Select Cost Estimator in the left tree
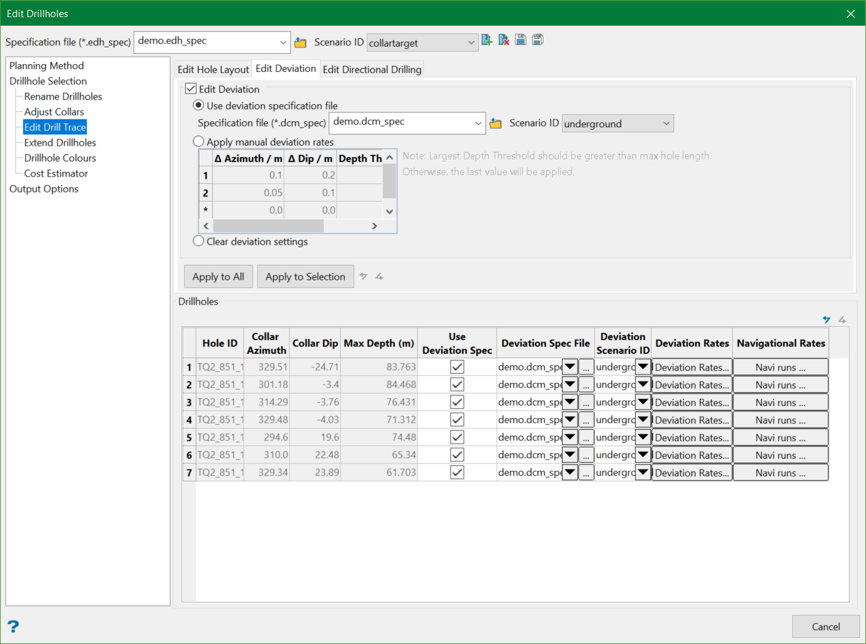The height and width of the screenshot is (644, 866). (x=56, y=173)
